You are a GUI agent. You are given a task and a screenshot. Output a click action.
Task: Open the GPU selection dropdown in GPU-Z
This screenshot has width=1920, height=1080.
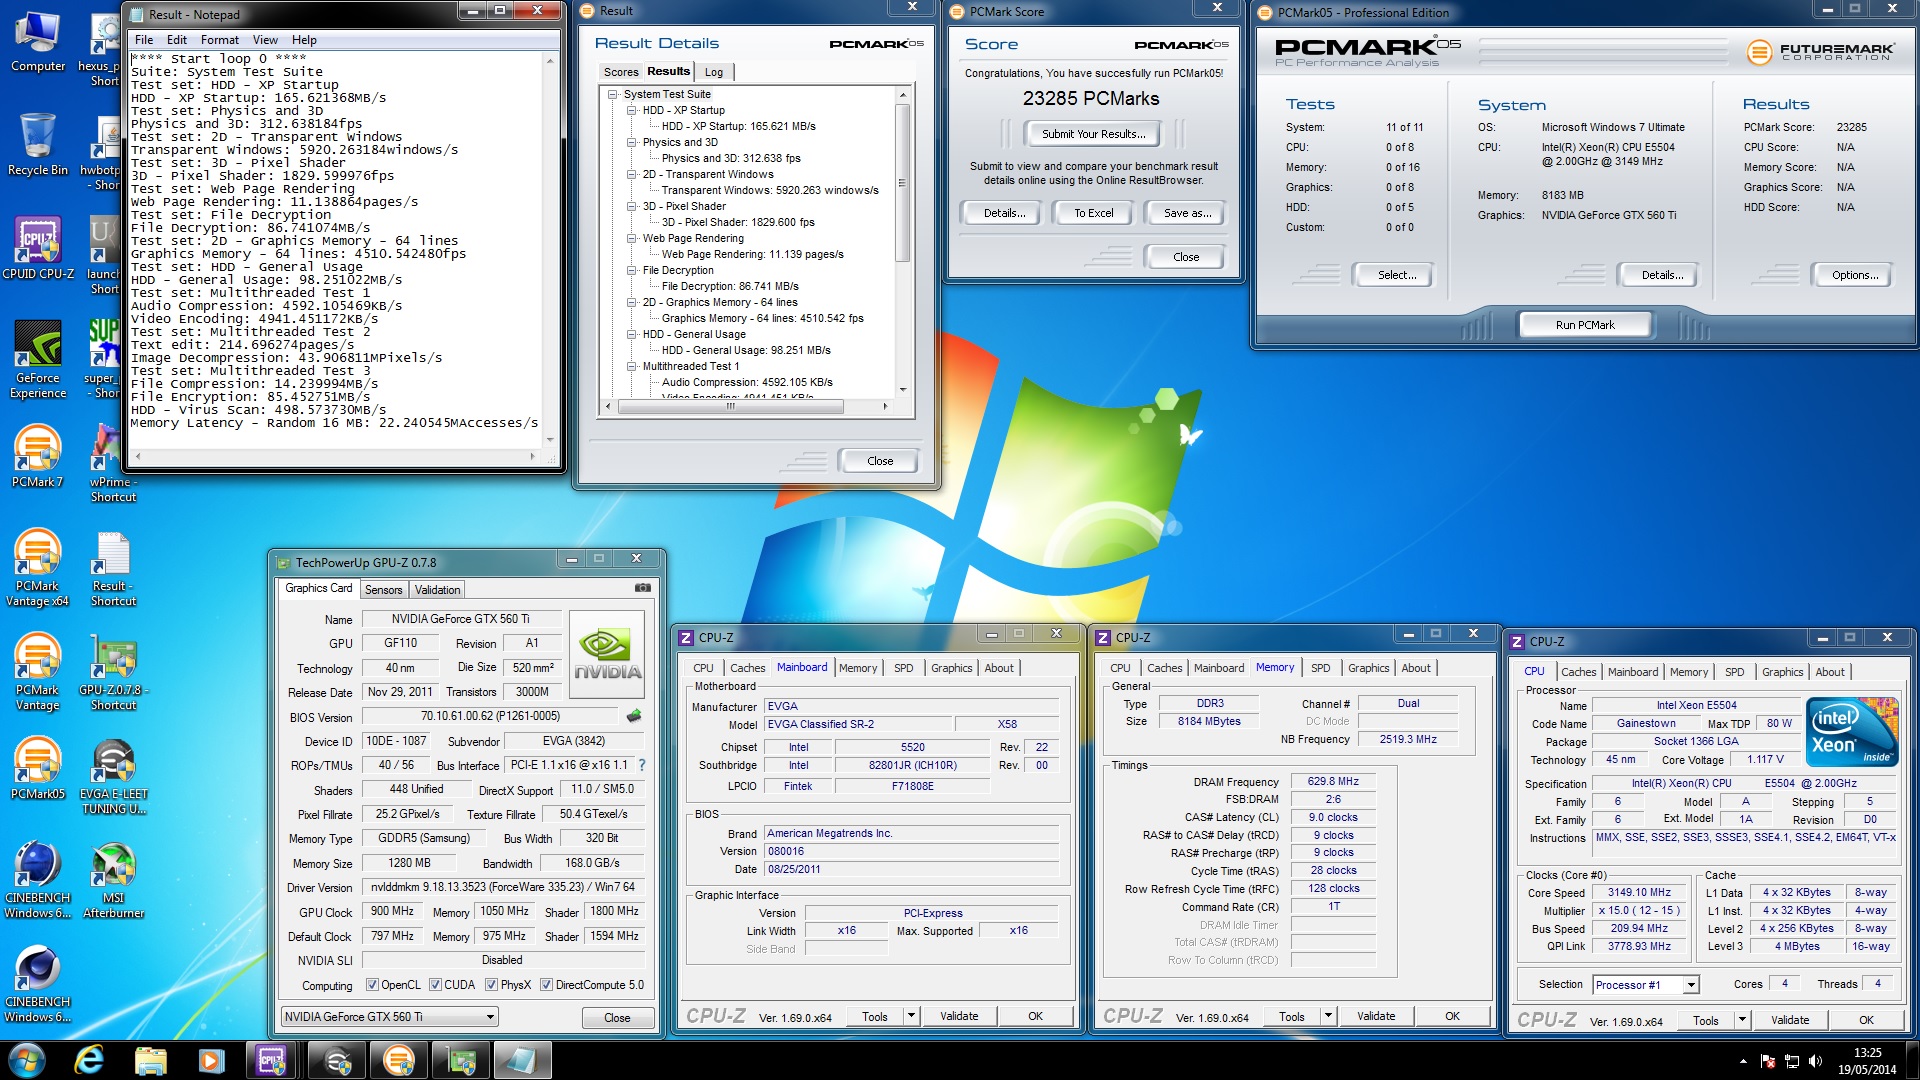[389, 1017]
